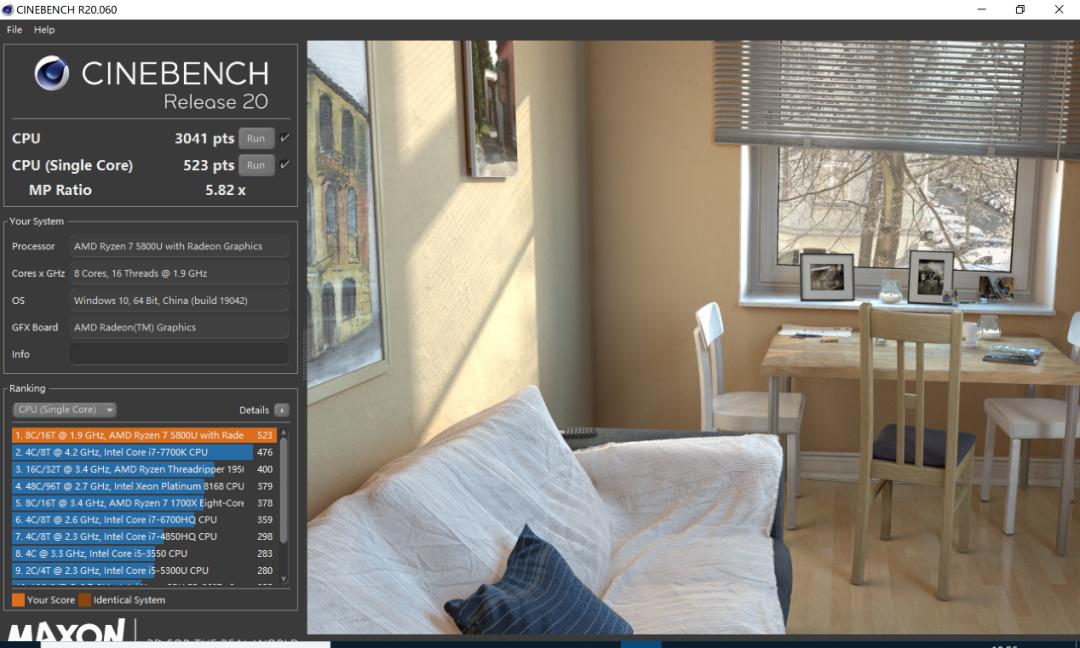Image resolution: width=1080 pixels, height=648 pixels.
Task: Click the single core score 523 pts
Action: click(x=209, y=165)
